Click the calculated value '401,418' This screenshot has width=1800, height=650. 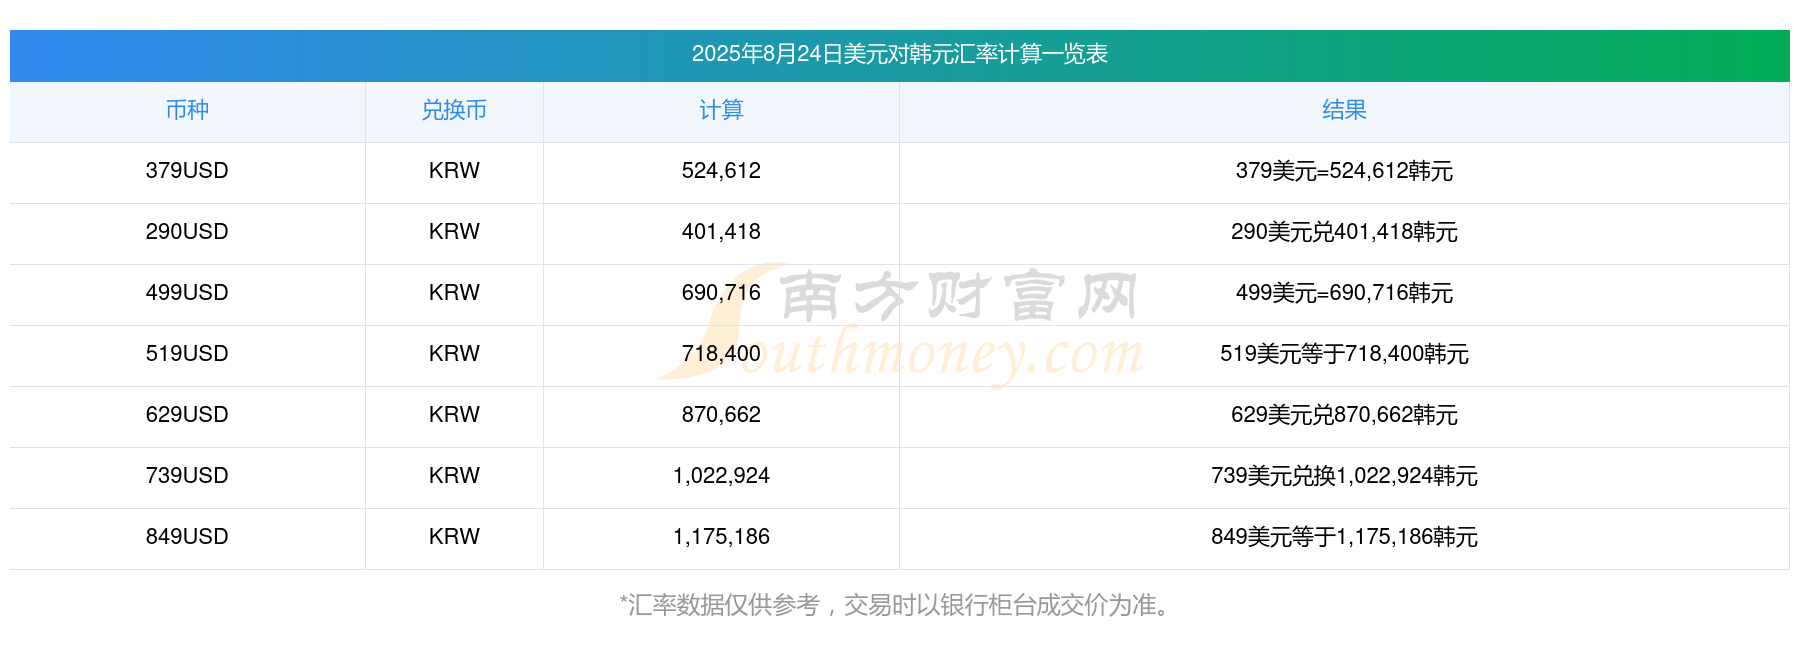(x=721, y=232)
